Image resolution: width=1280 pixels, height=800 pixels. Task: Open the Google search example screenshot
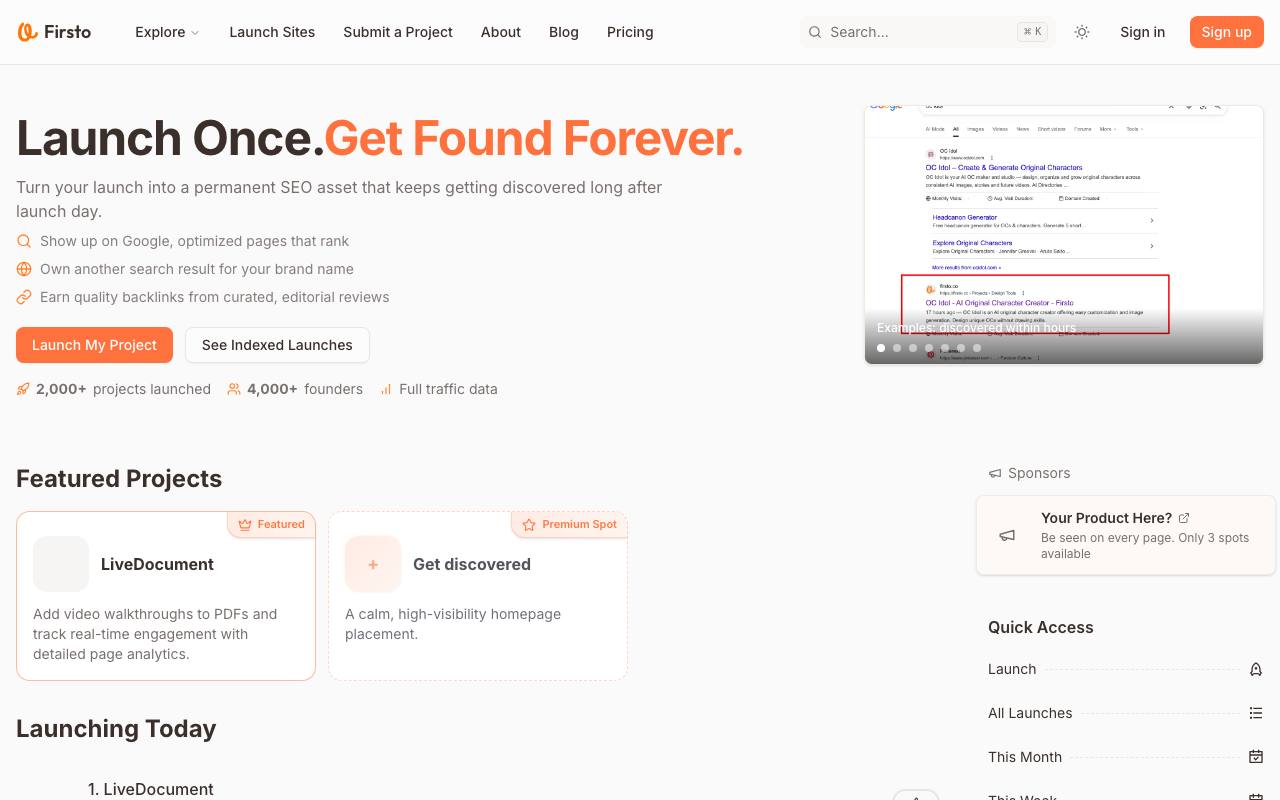click(1064, 234)
